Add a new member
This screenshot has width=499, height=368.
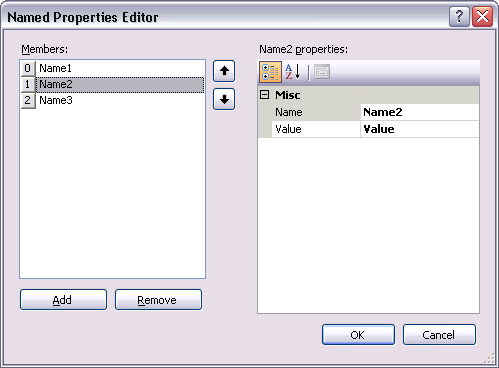click(63, 300)
